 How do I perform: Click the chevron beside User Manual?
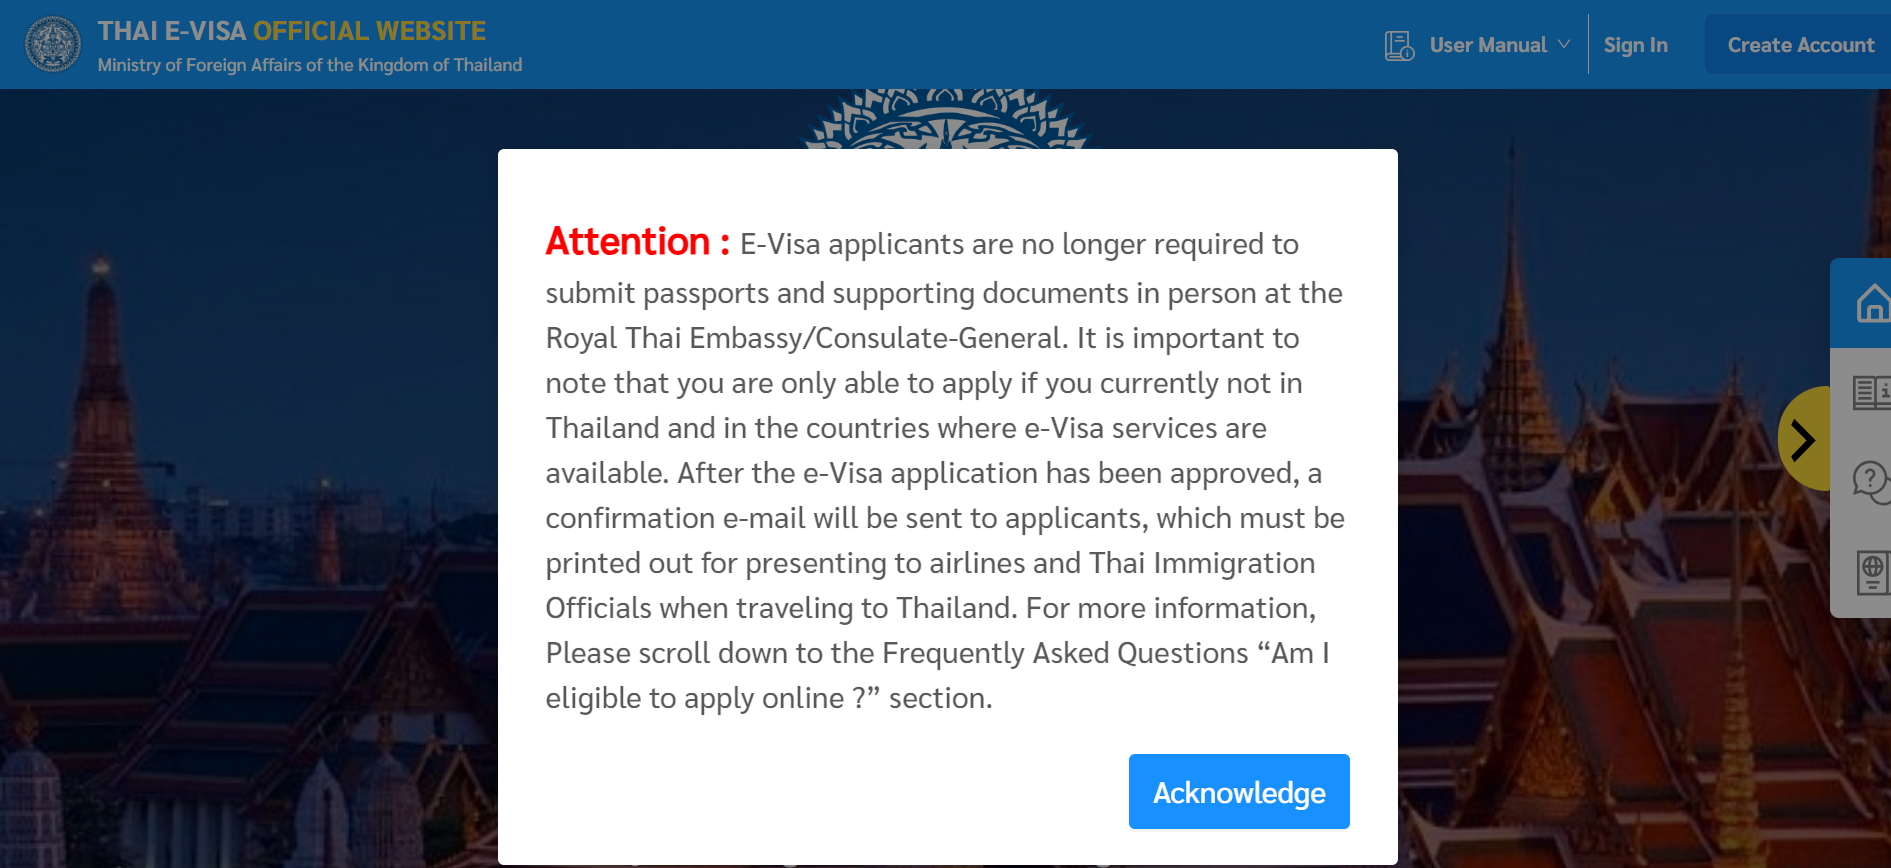(x=1564, y=45)
